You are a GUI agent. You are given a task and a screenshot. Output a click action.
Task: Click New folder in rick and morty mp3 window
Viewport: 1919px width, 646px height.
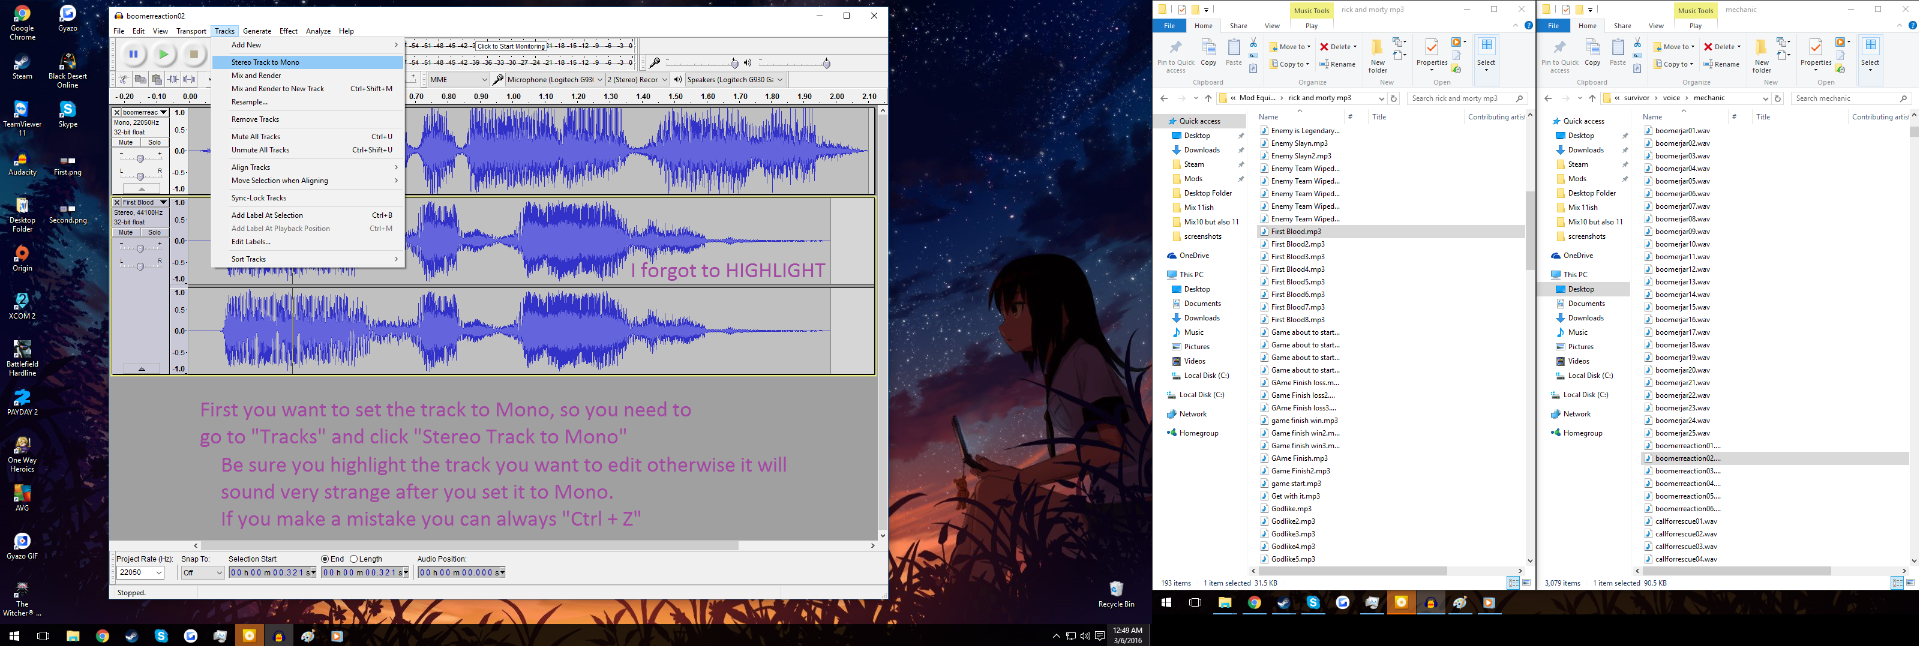pyautogui.click(x=1377, y=56)
